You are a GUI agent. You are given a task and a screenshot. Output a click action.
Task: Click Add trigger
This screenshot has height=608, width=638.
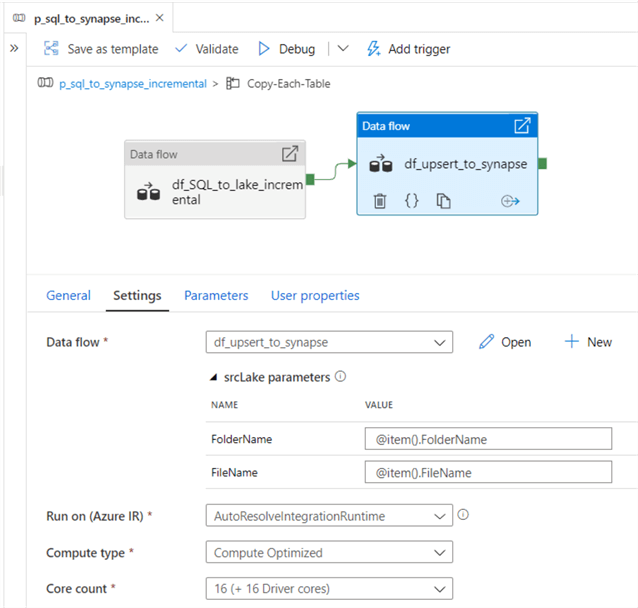pos(409,49)
